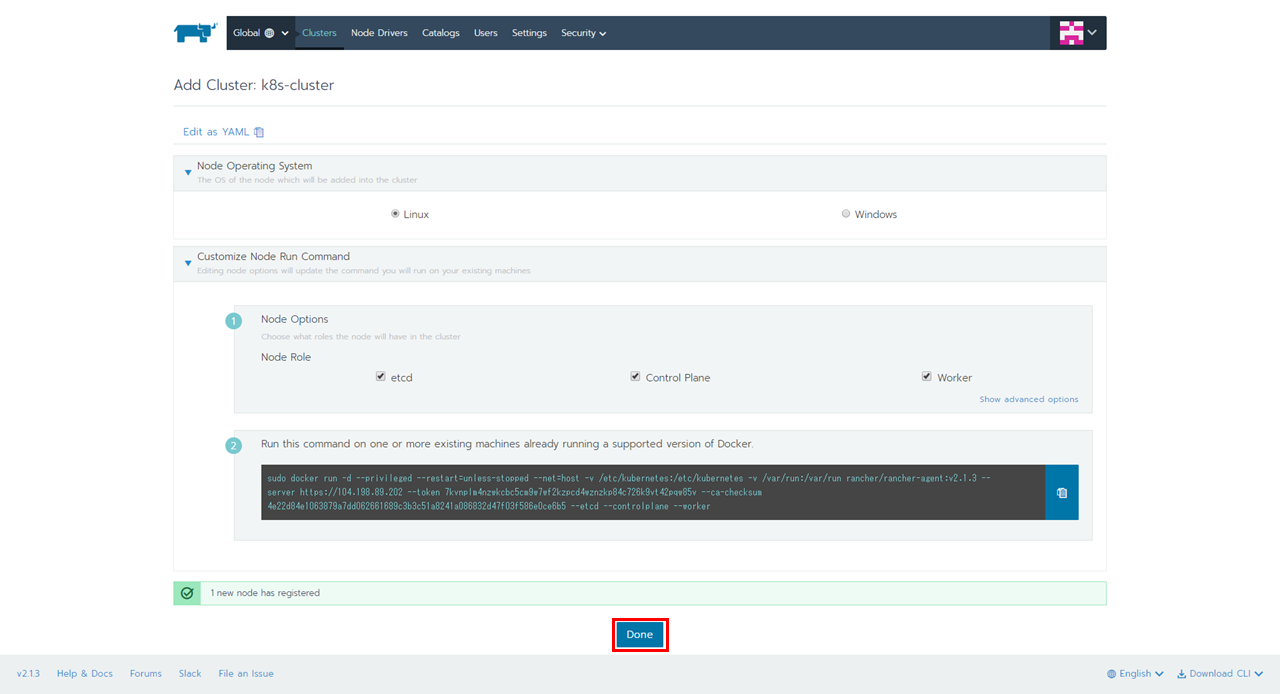Select the Linux operating system radio
The width and height of the screenshot is (1280, 694).
click(395, 214)
